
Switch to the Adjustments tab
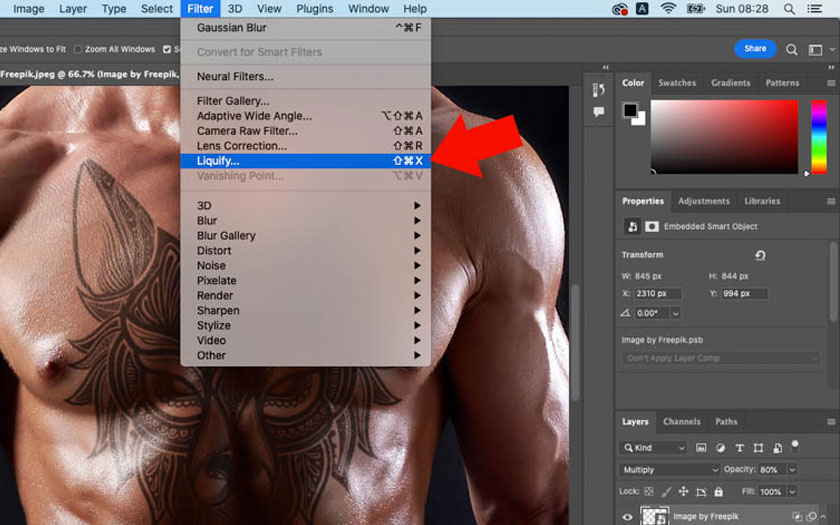(x=703, y=201)
